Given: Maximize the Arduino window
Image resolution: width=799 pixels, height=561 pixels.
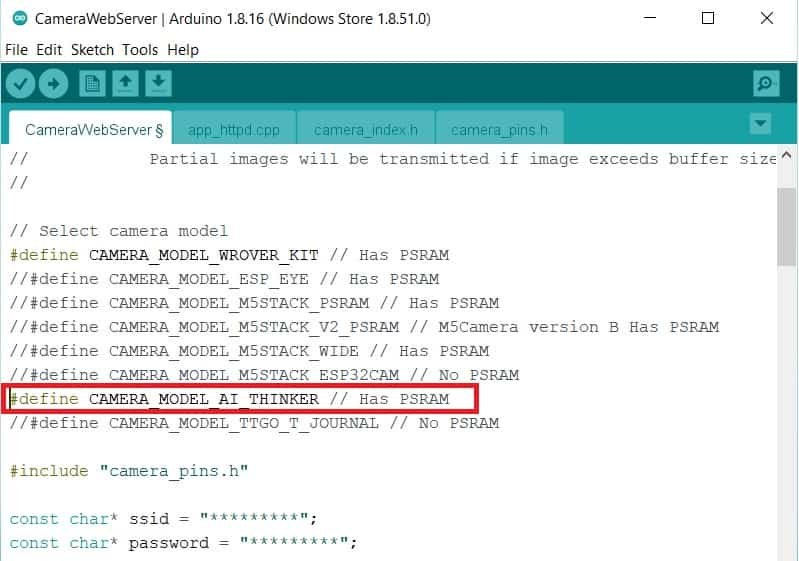Looking at the screenshot, I should [x=708, y=18].
